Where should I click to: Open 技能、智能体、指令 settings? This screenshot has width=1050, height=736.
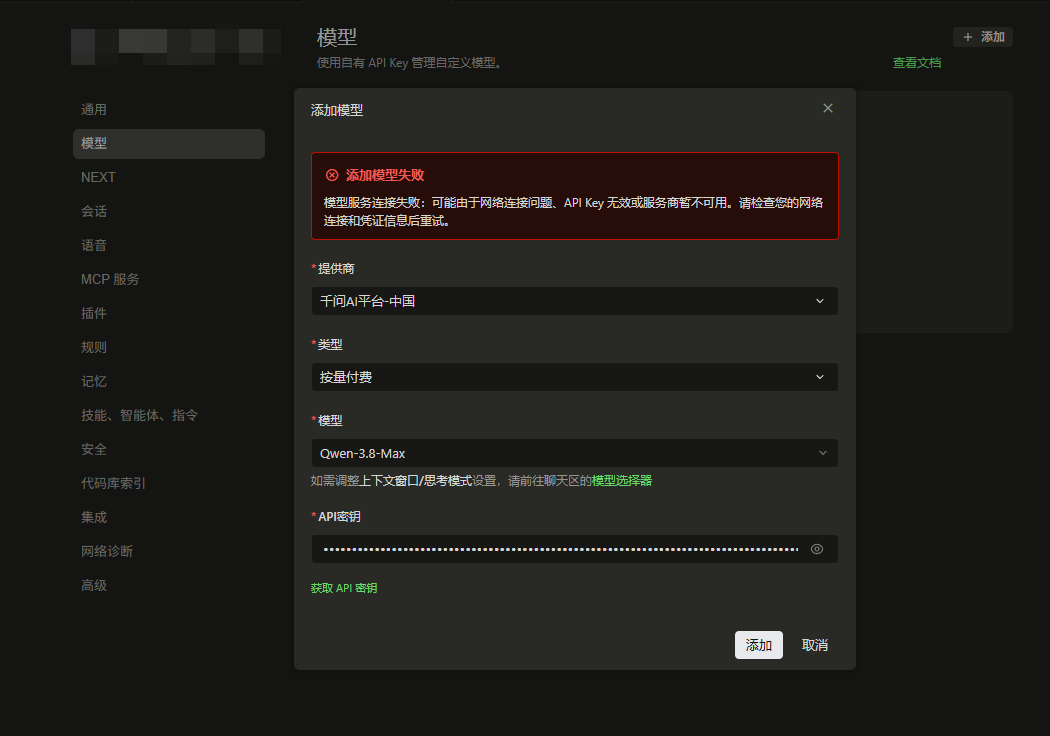click(x=139, y=416)
